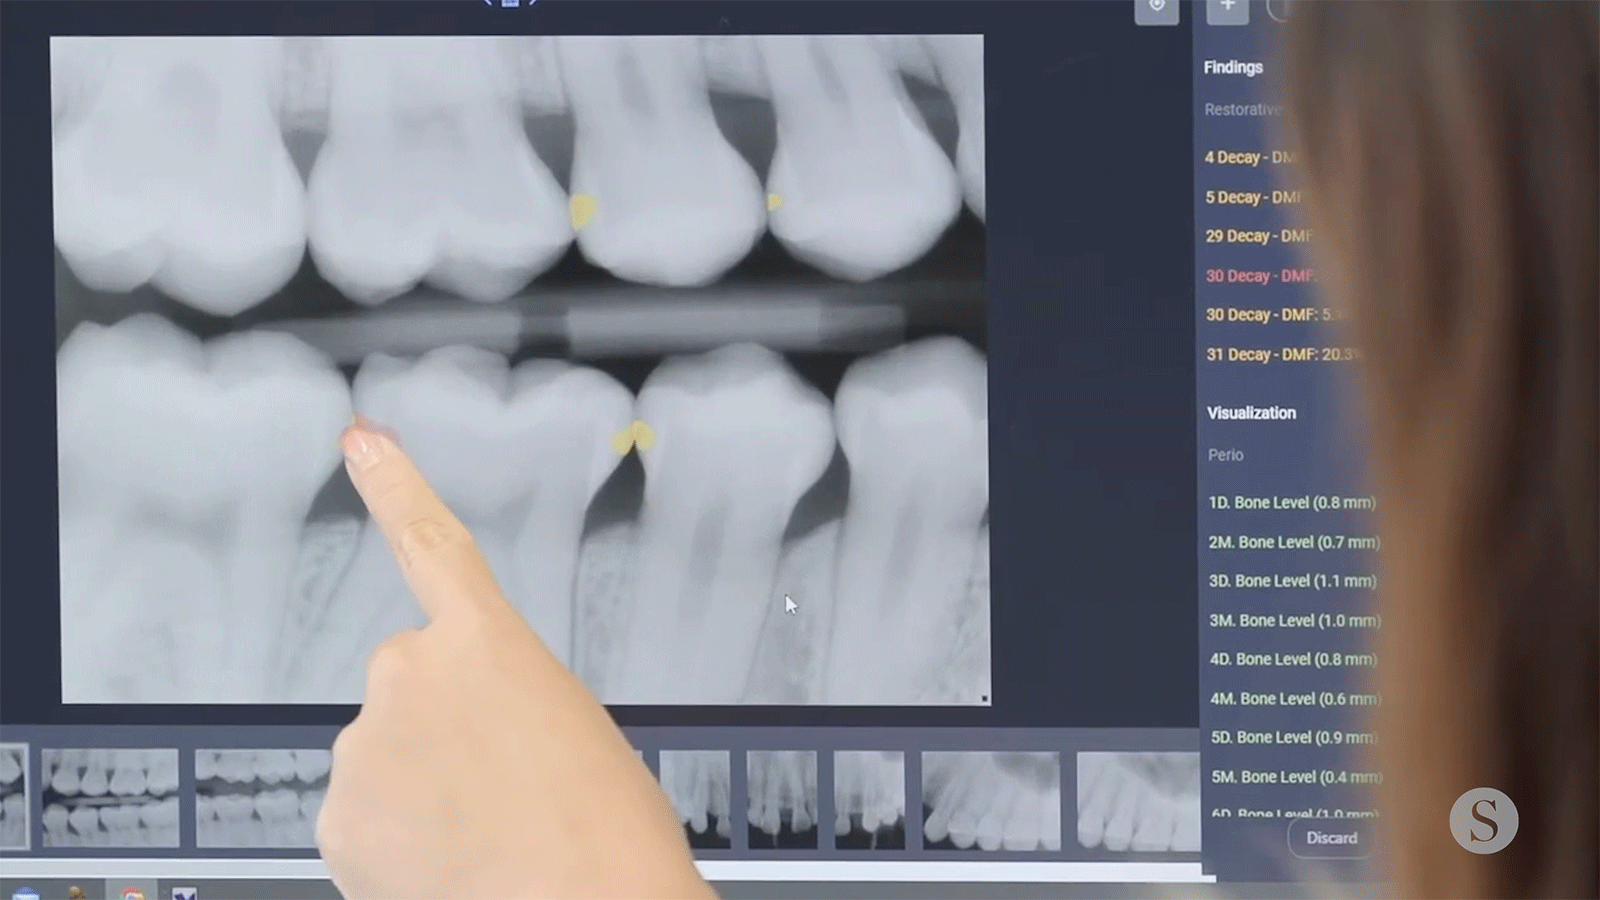
Task: Select 4M. Bone Level (0.6 mm)
Action: (1295, 699)
